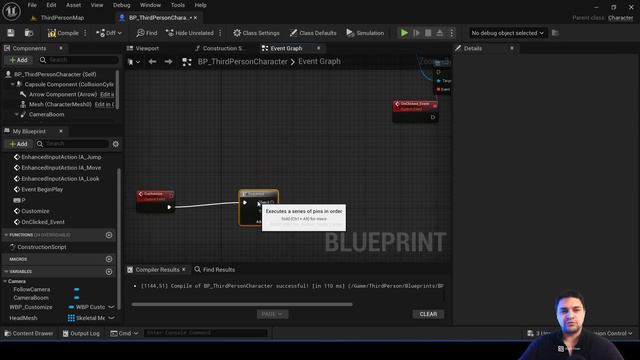Open Class Defaults
640x360 pixels.
(x=313, y=33)
